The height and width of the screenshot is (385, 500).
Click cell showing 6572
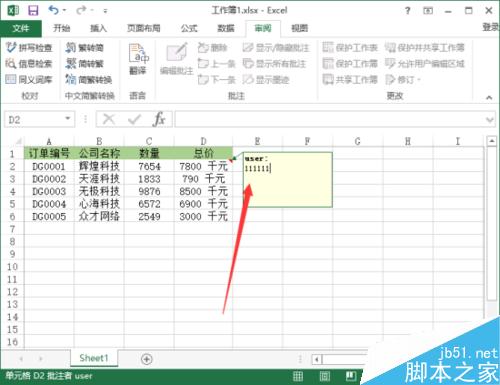pos(149,204)
